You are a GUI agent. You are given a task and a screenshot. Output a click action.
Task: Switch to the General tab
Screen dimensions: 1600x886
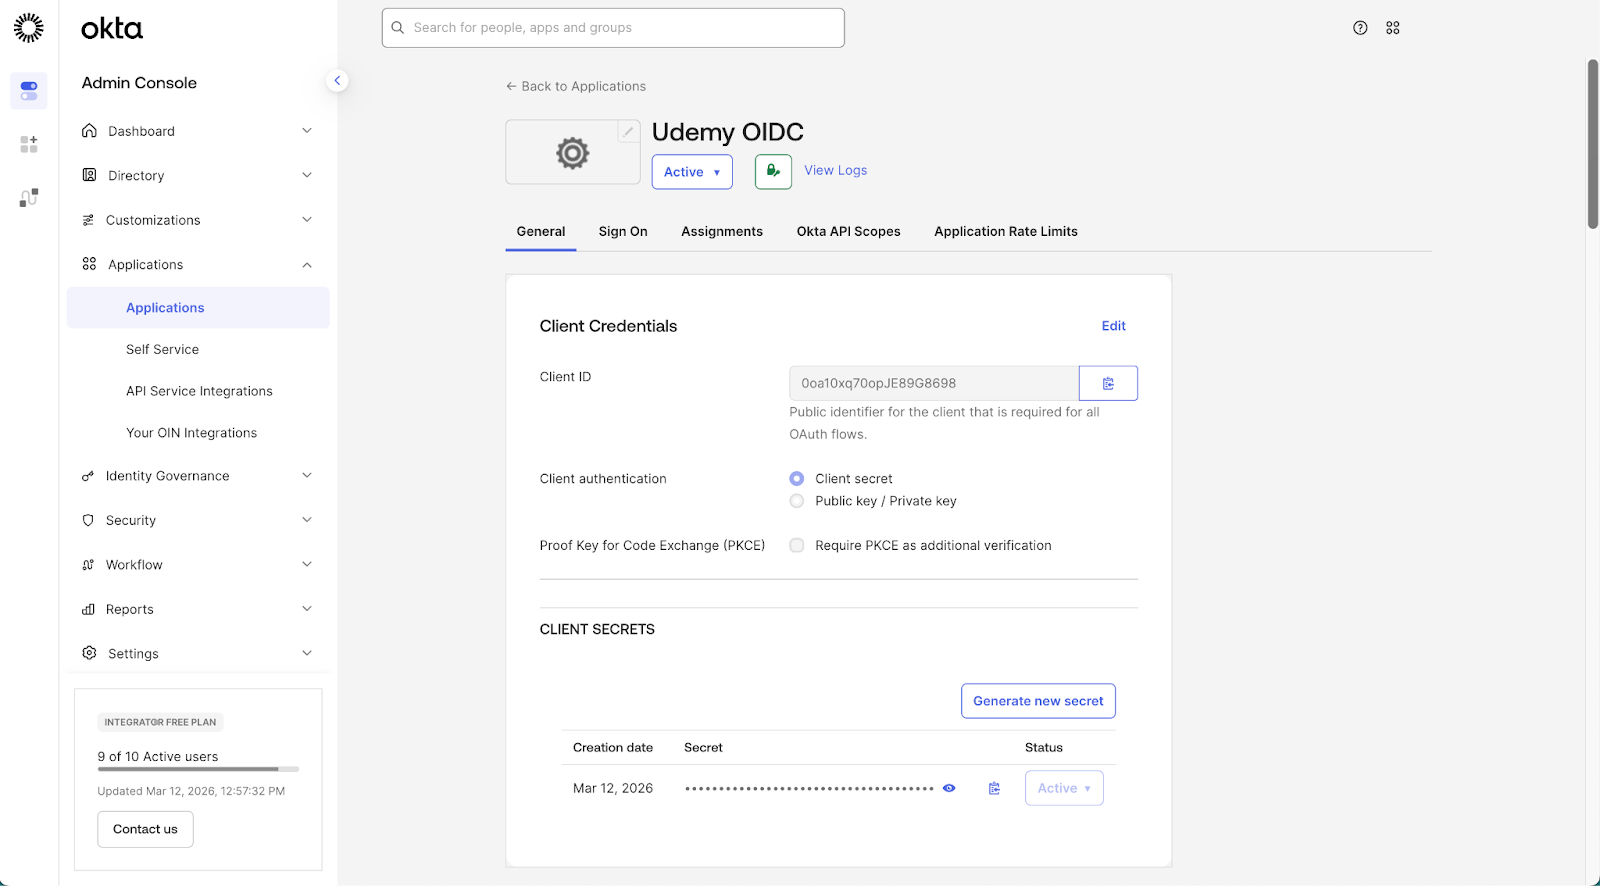click(x=541, y=231)
